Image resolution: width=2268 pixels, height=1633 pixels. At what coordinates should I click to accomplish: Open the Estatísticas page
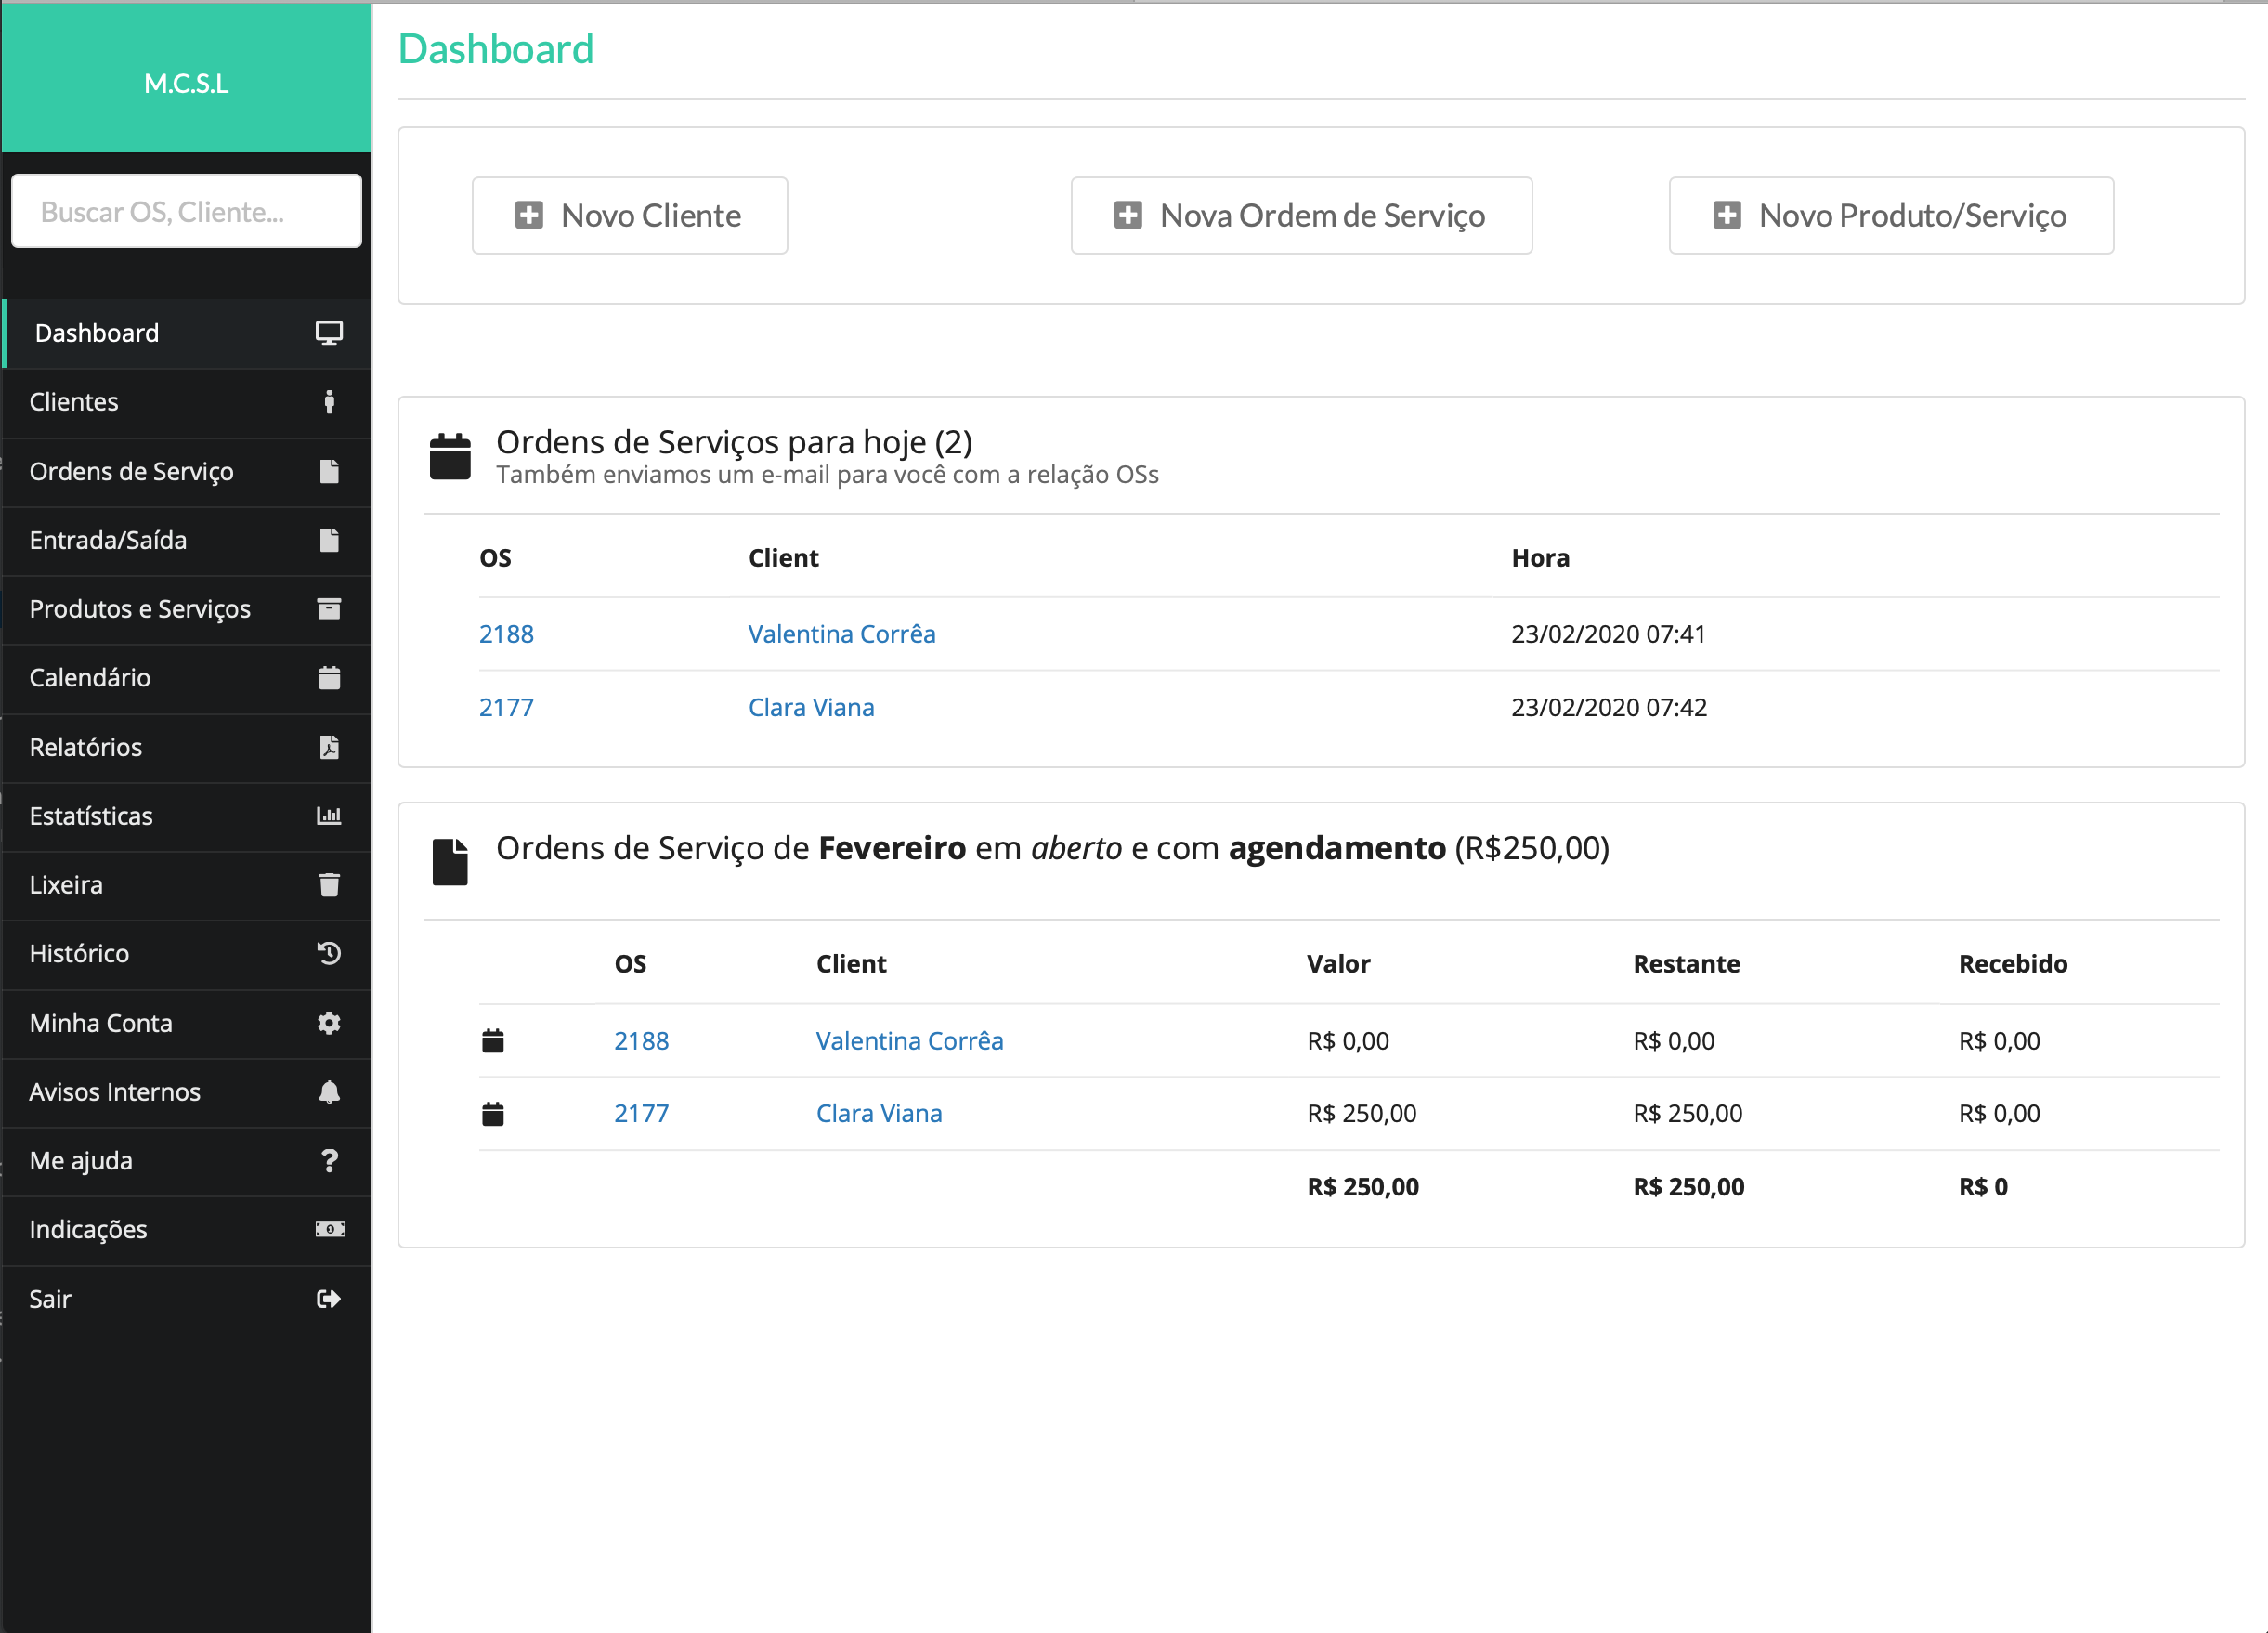point(187,816)
